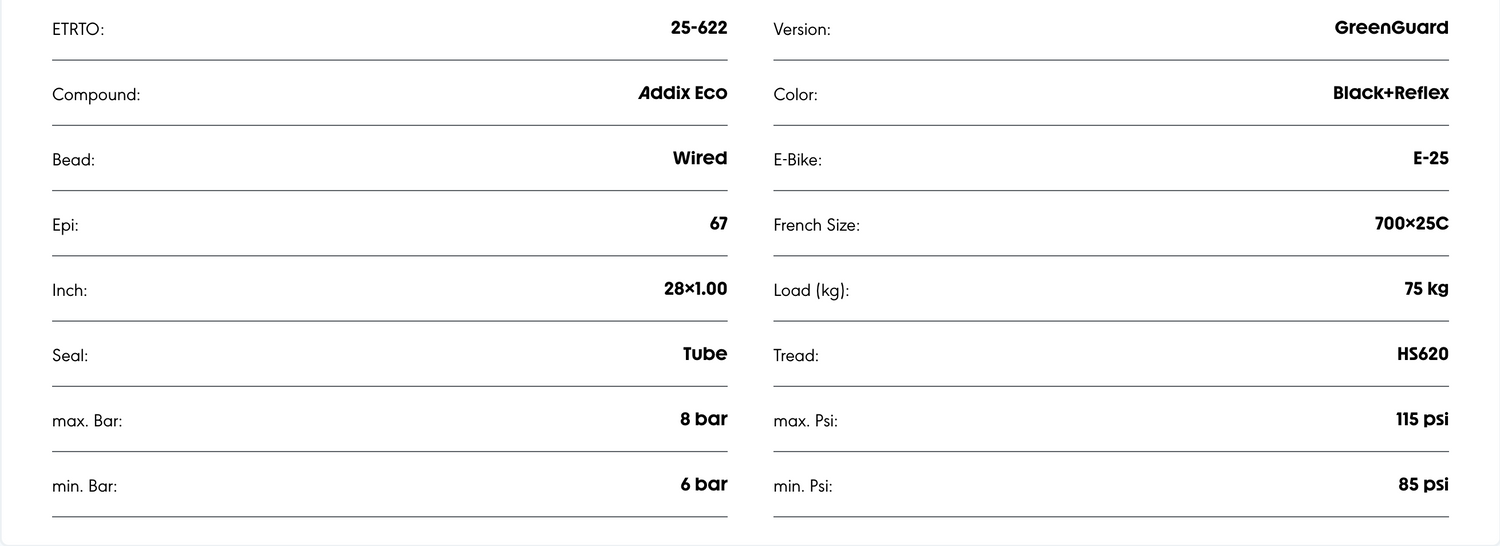This screenshot has width=1500, height=546.
Task: Click the E-25 e-bike rating
Action: (x=1430, y=158)
